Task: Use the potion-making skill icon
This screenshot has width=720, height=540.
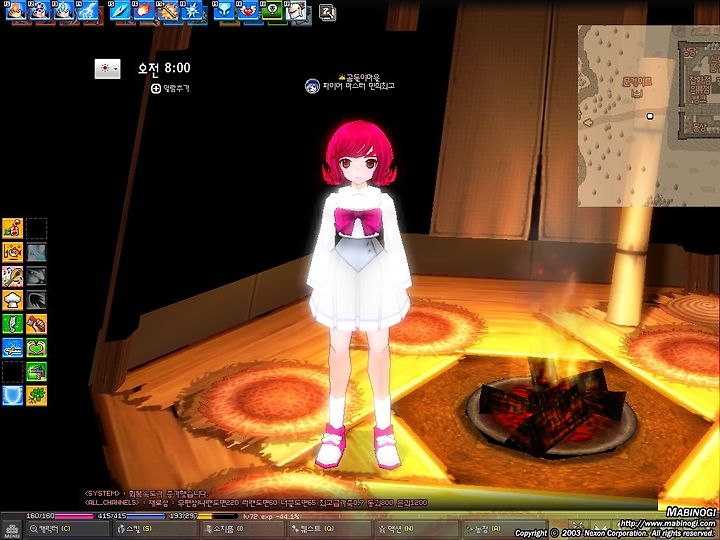Action: click(x=12, y=228)
